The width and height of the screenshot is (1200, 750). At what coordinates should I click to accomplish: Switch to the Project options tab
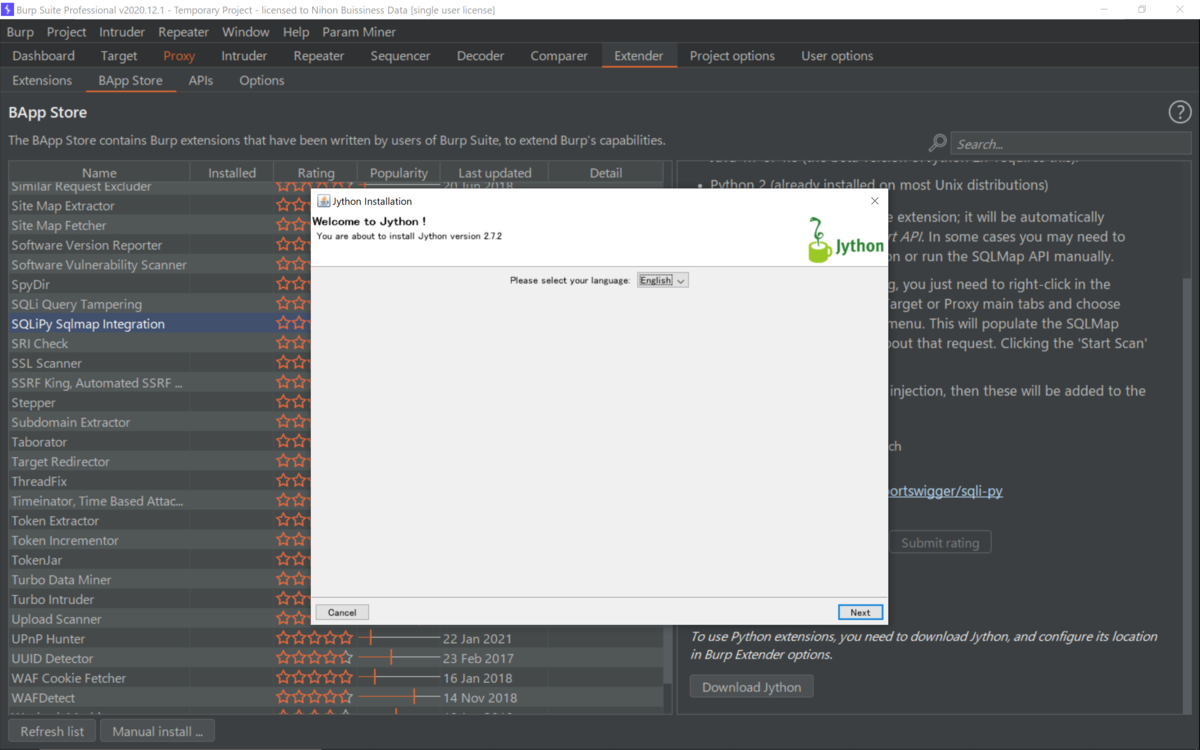pyautogui.click(x=732, y=56)
